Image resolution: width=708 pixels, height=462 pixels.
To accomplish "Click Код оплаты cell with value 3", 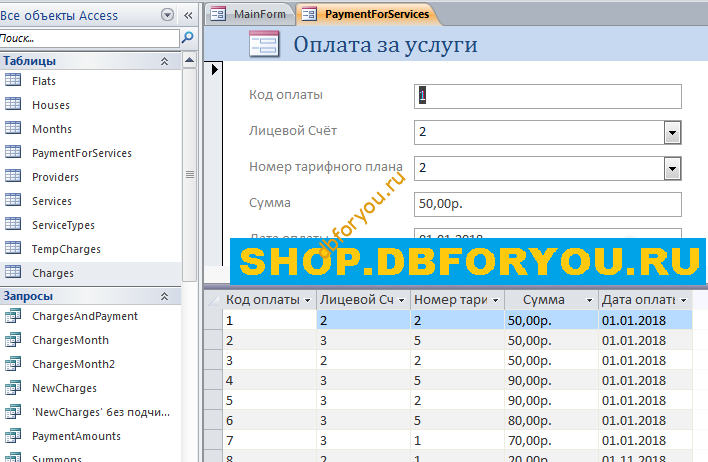I will [x=270, y=360].
